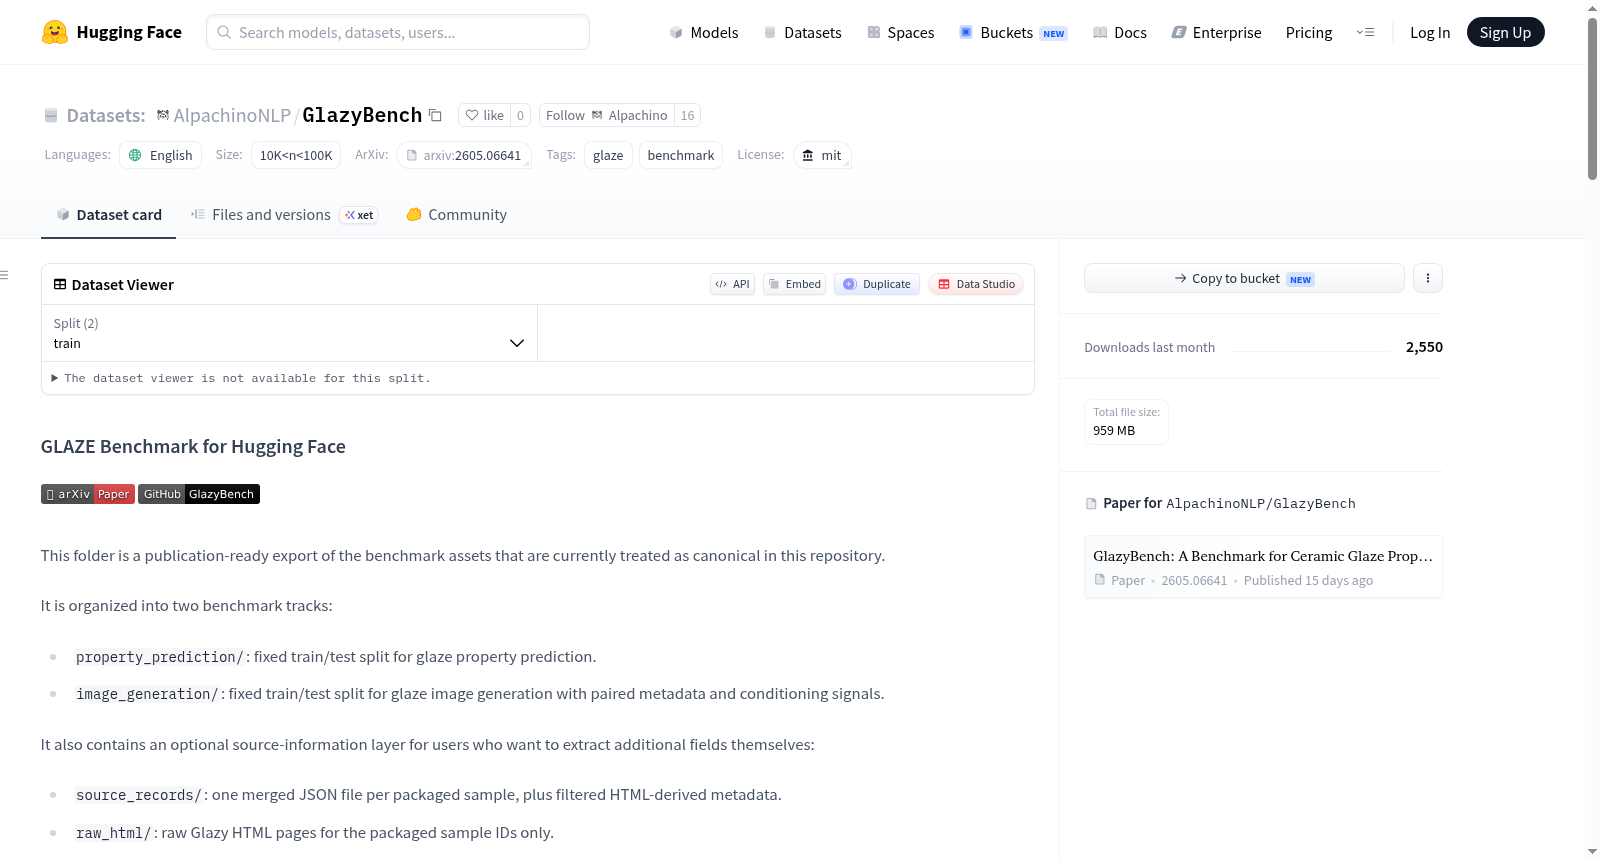Open the Enterprise navigation link
This screenshot has width=1600, height=861.
point(1216,32)
